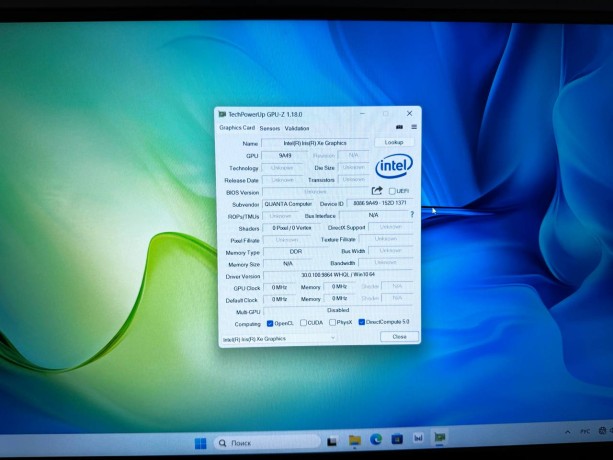Enable the CUDA checkbox
This screenshot has width=613, height=460.
coord(301,323)
